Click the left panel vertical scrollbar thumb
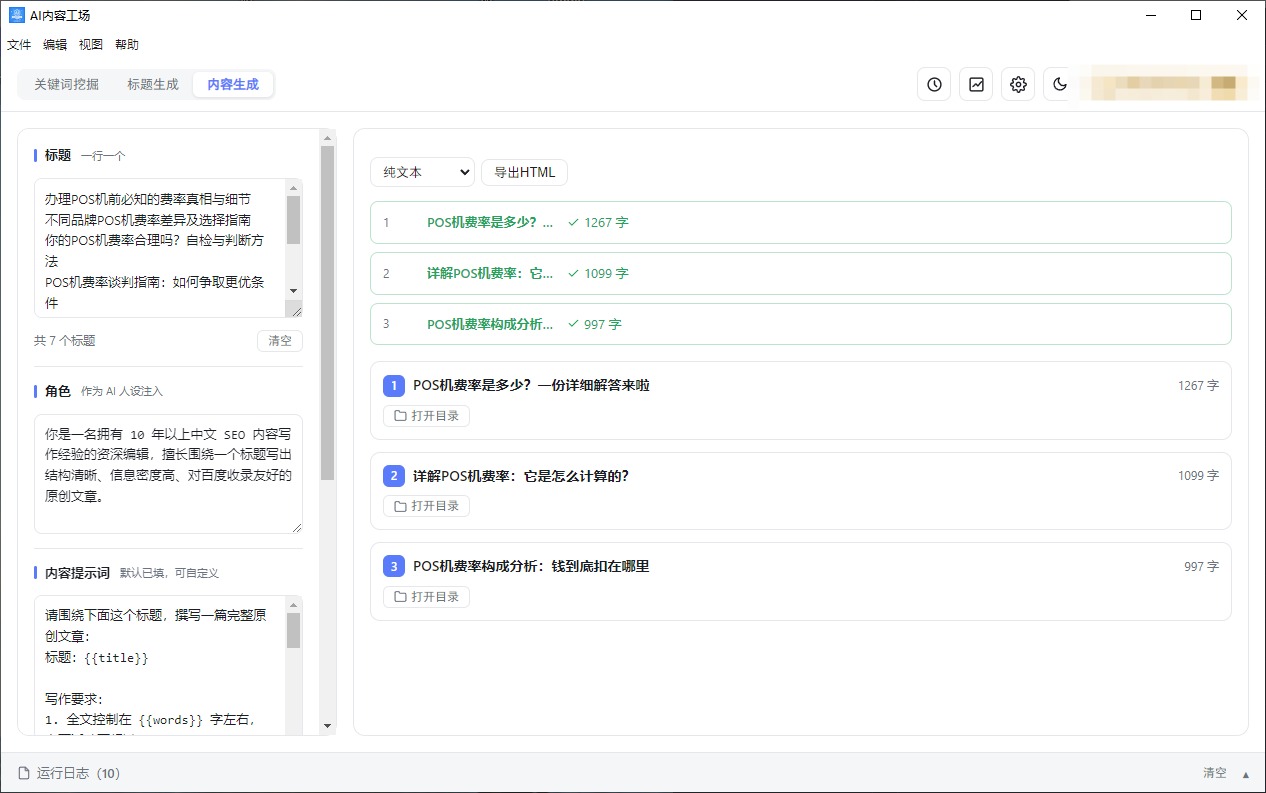 tap(327, 313)
